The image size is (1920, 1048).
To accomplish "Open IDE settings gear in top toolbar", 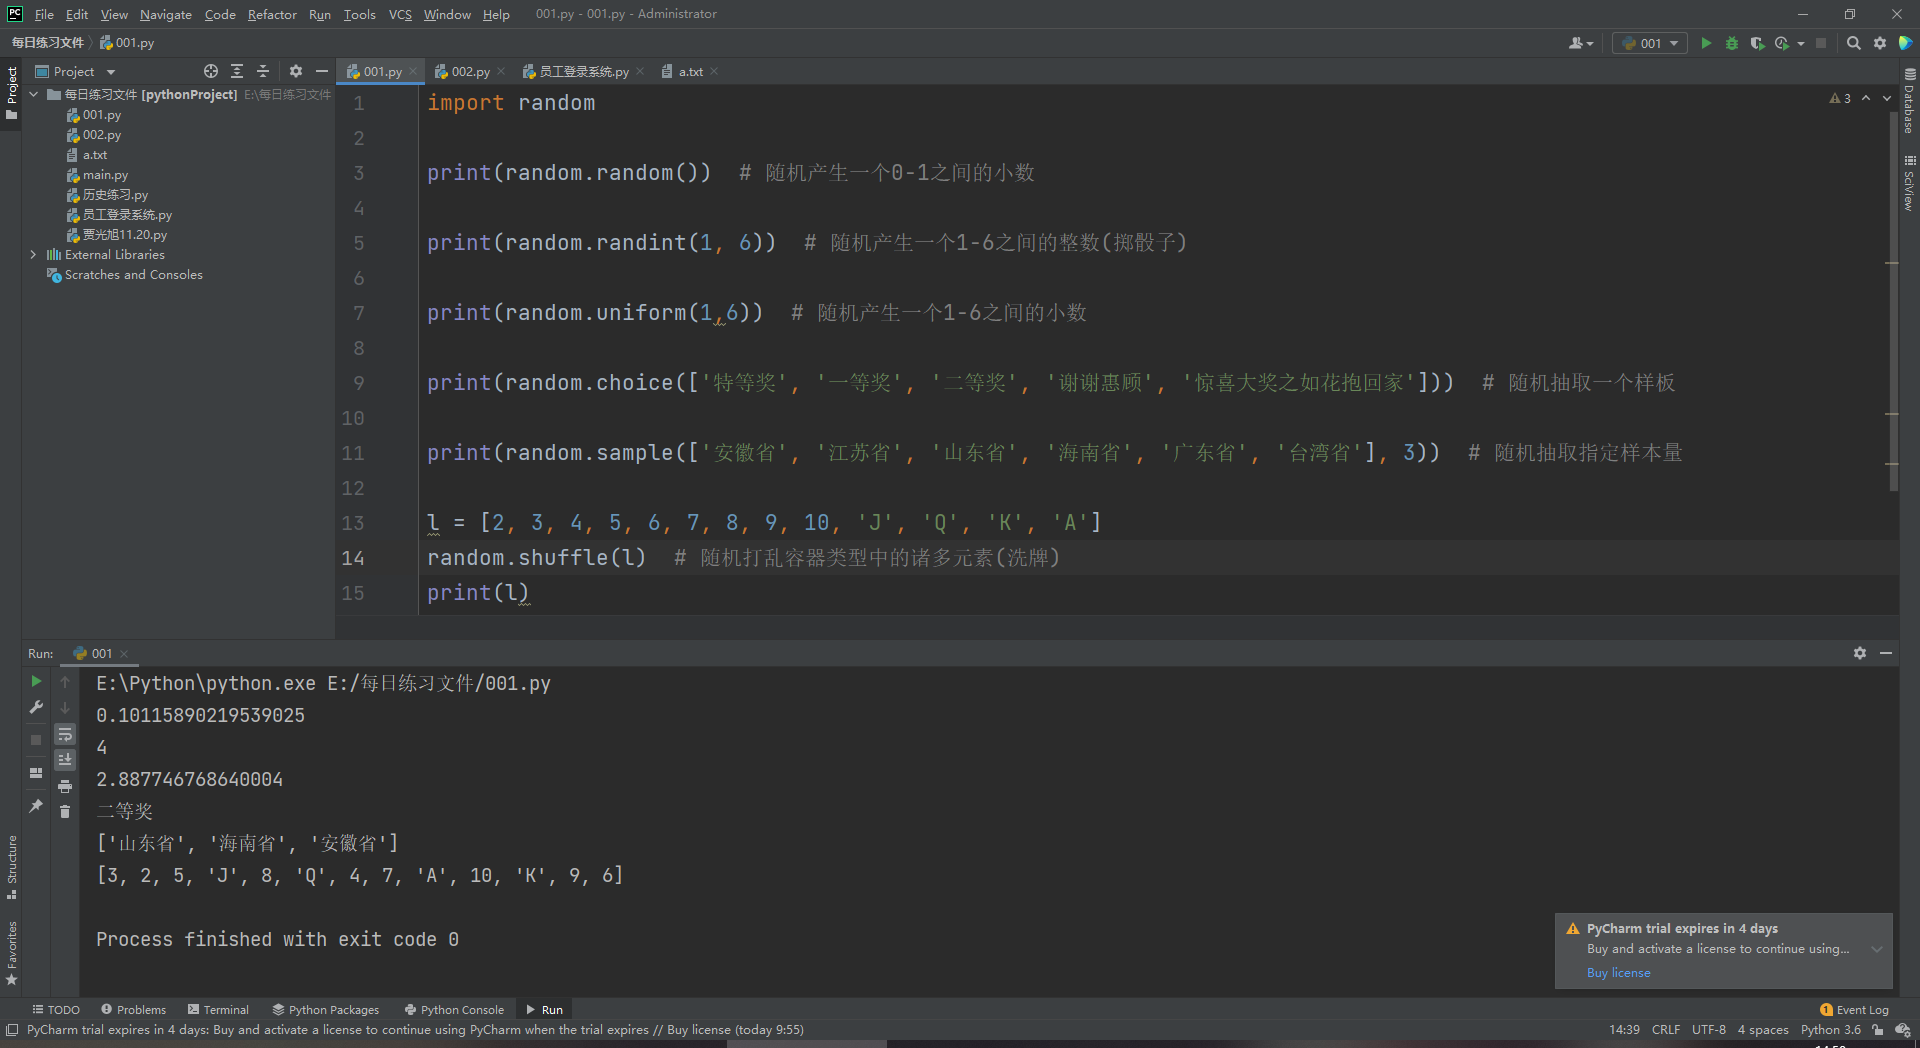I will tap(1880, 43).
